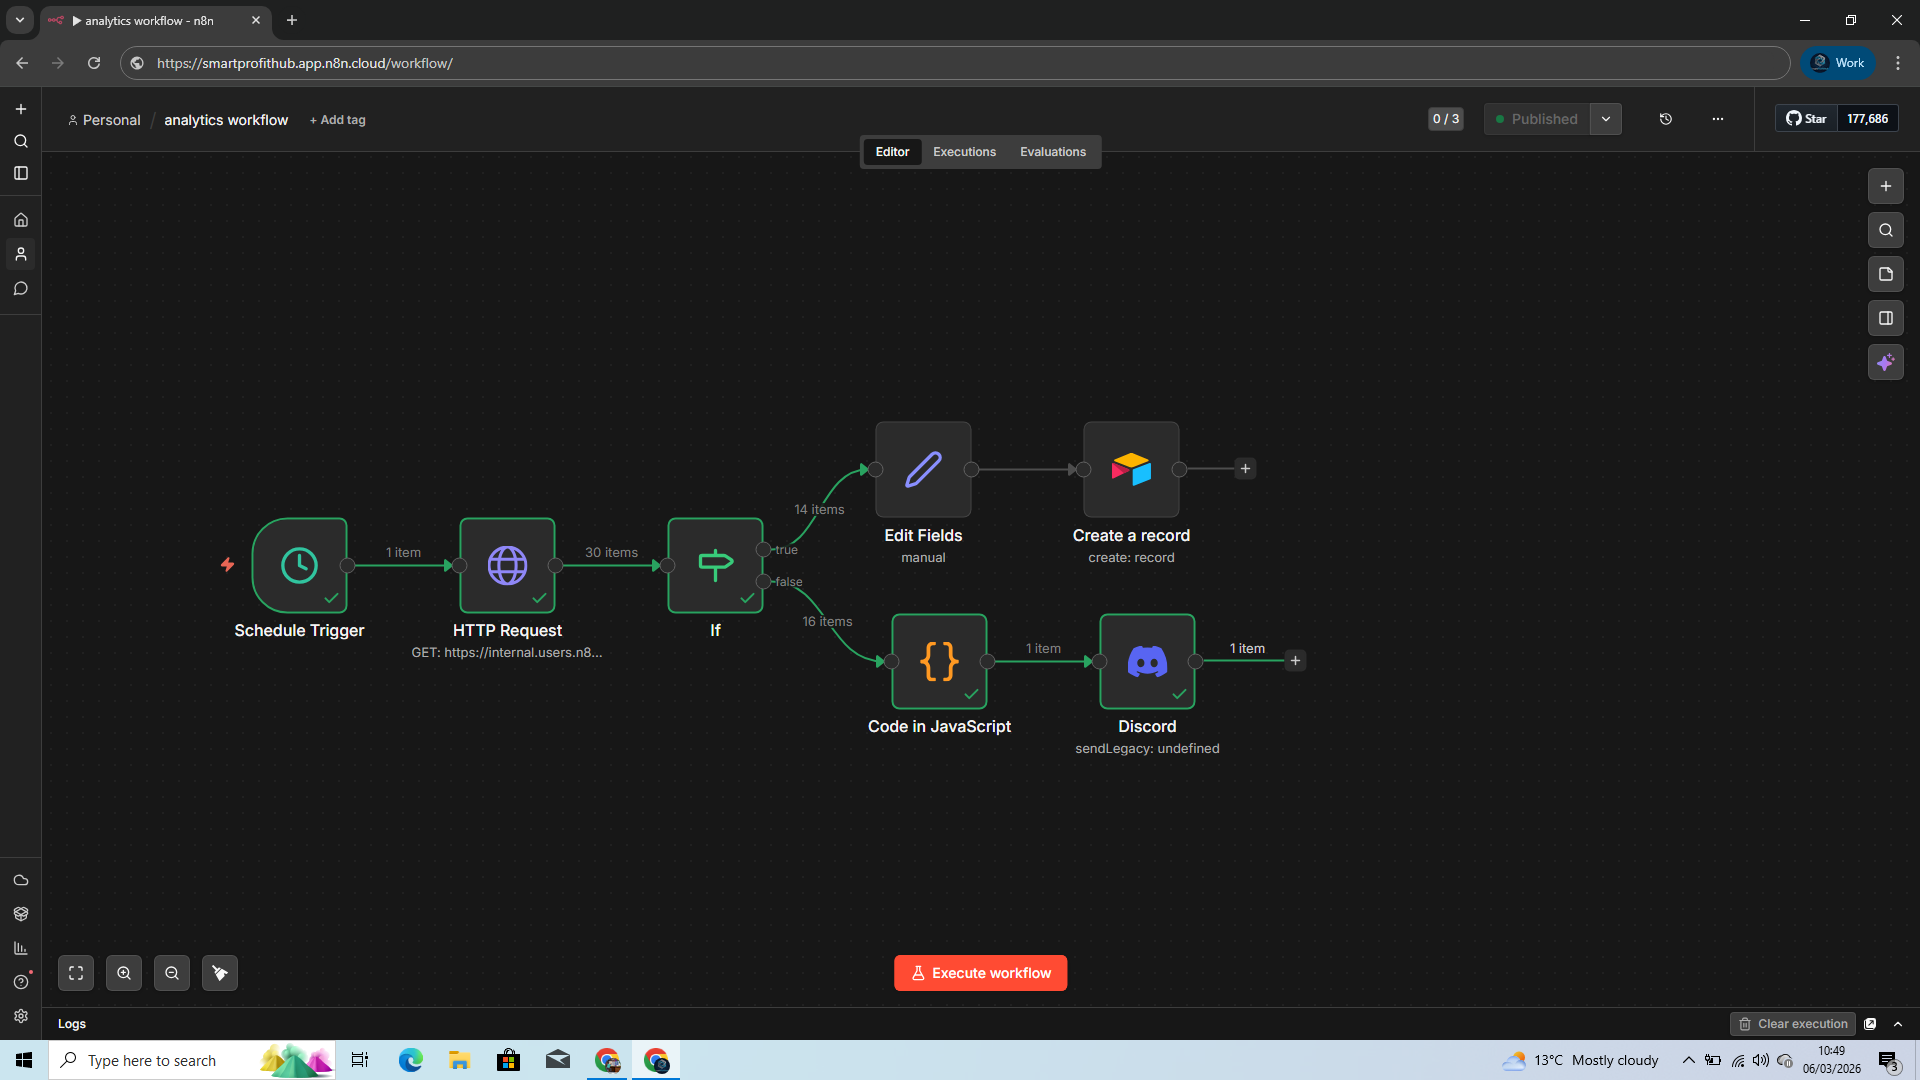Click the Execute workflow button
1920x1080 pixels.
[x=980, y=972]
